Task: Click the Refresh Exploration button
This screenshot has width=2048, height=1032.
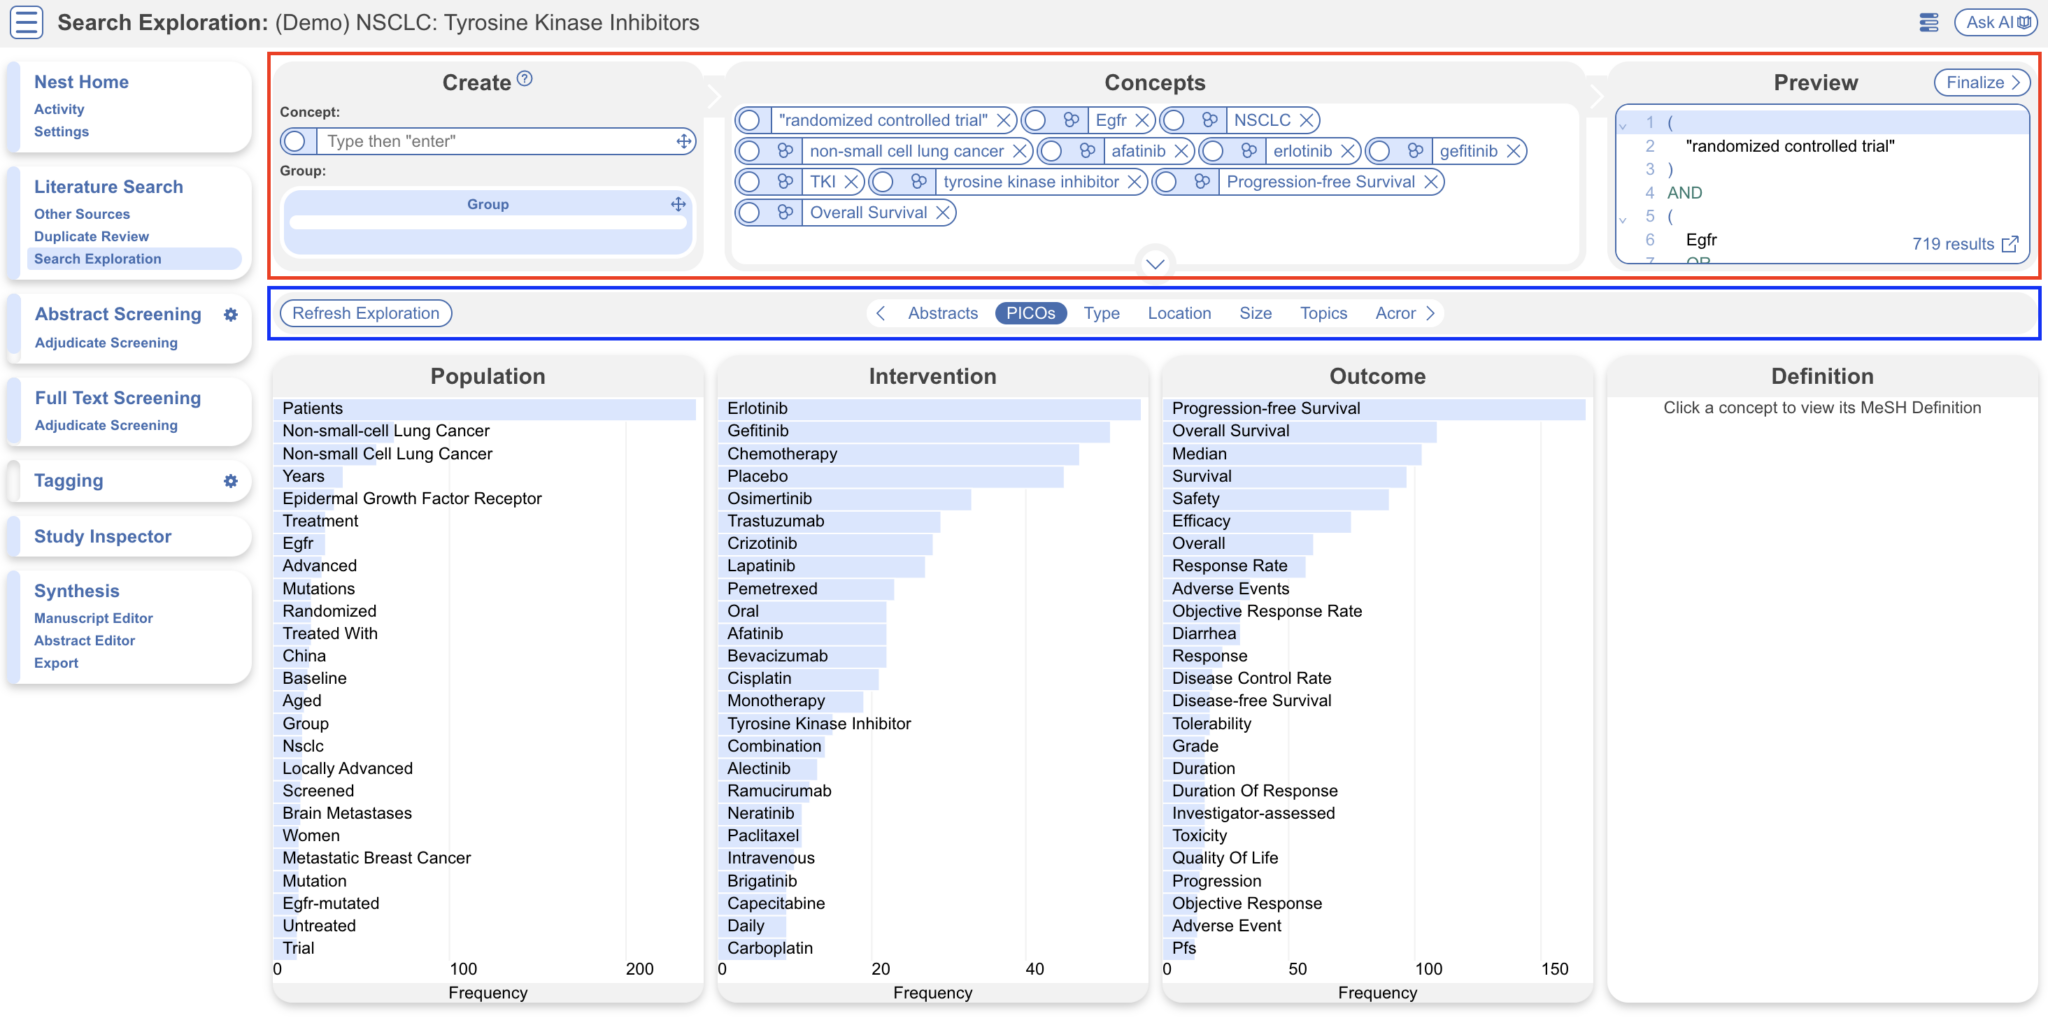Action: coord(366,313)
